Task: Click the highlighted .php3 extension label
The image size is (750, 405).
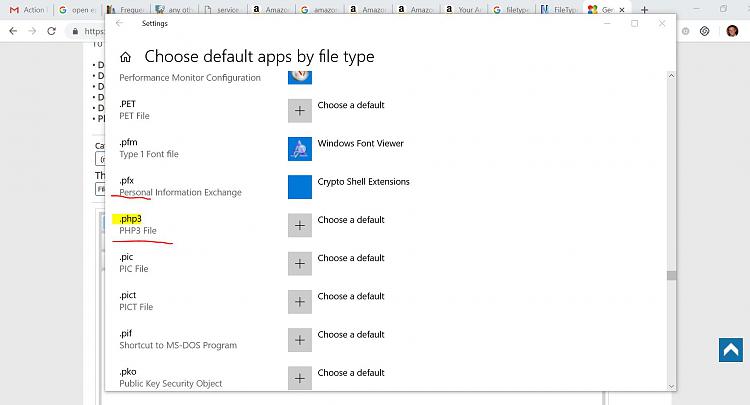Action: point(130,219)
